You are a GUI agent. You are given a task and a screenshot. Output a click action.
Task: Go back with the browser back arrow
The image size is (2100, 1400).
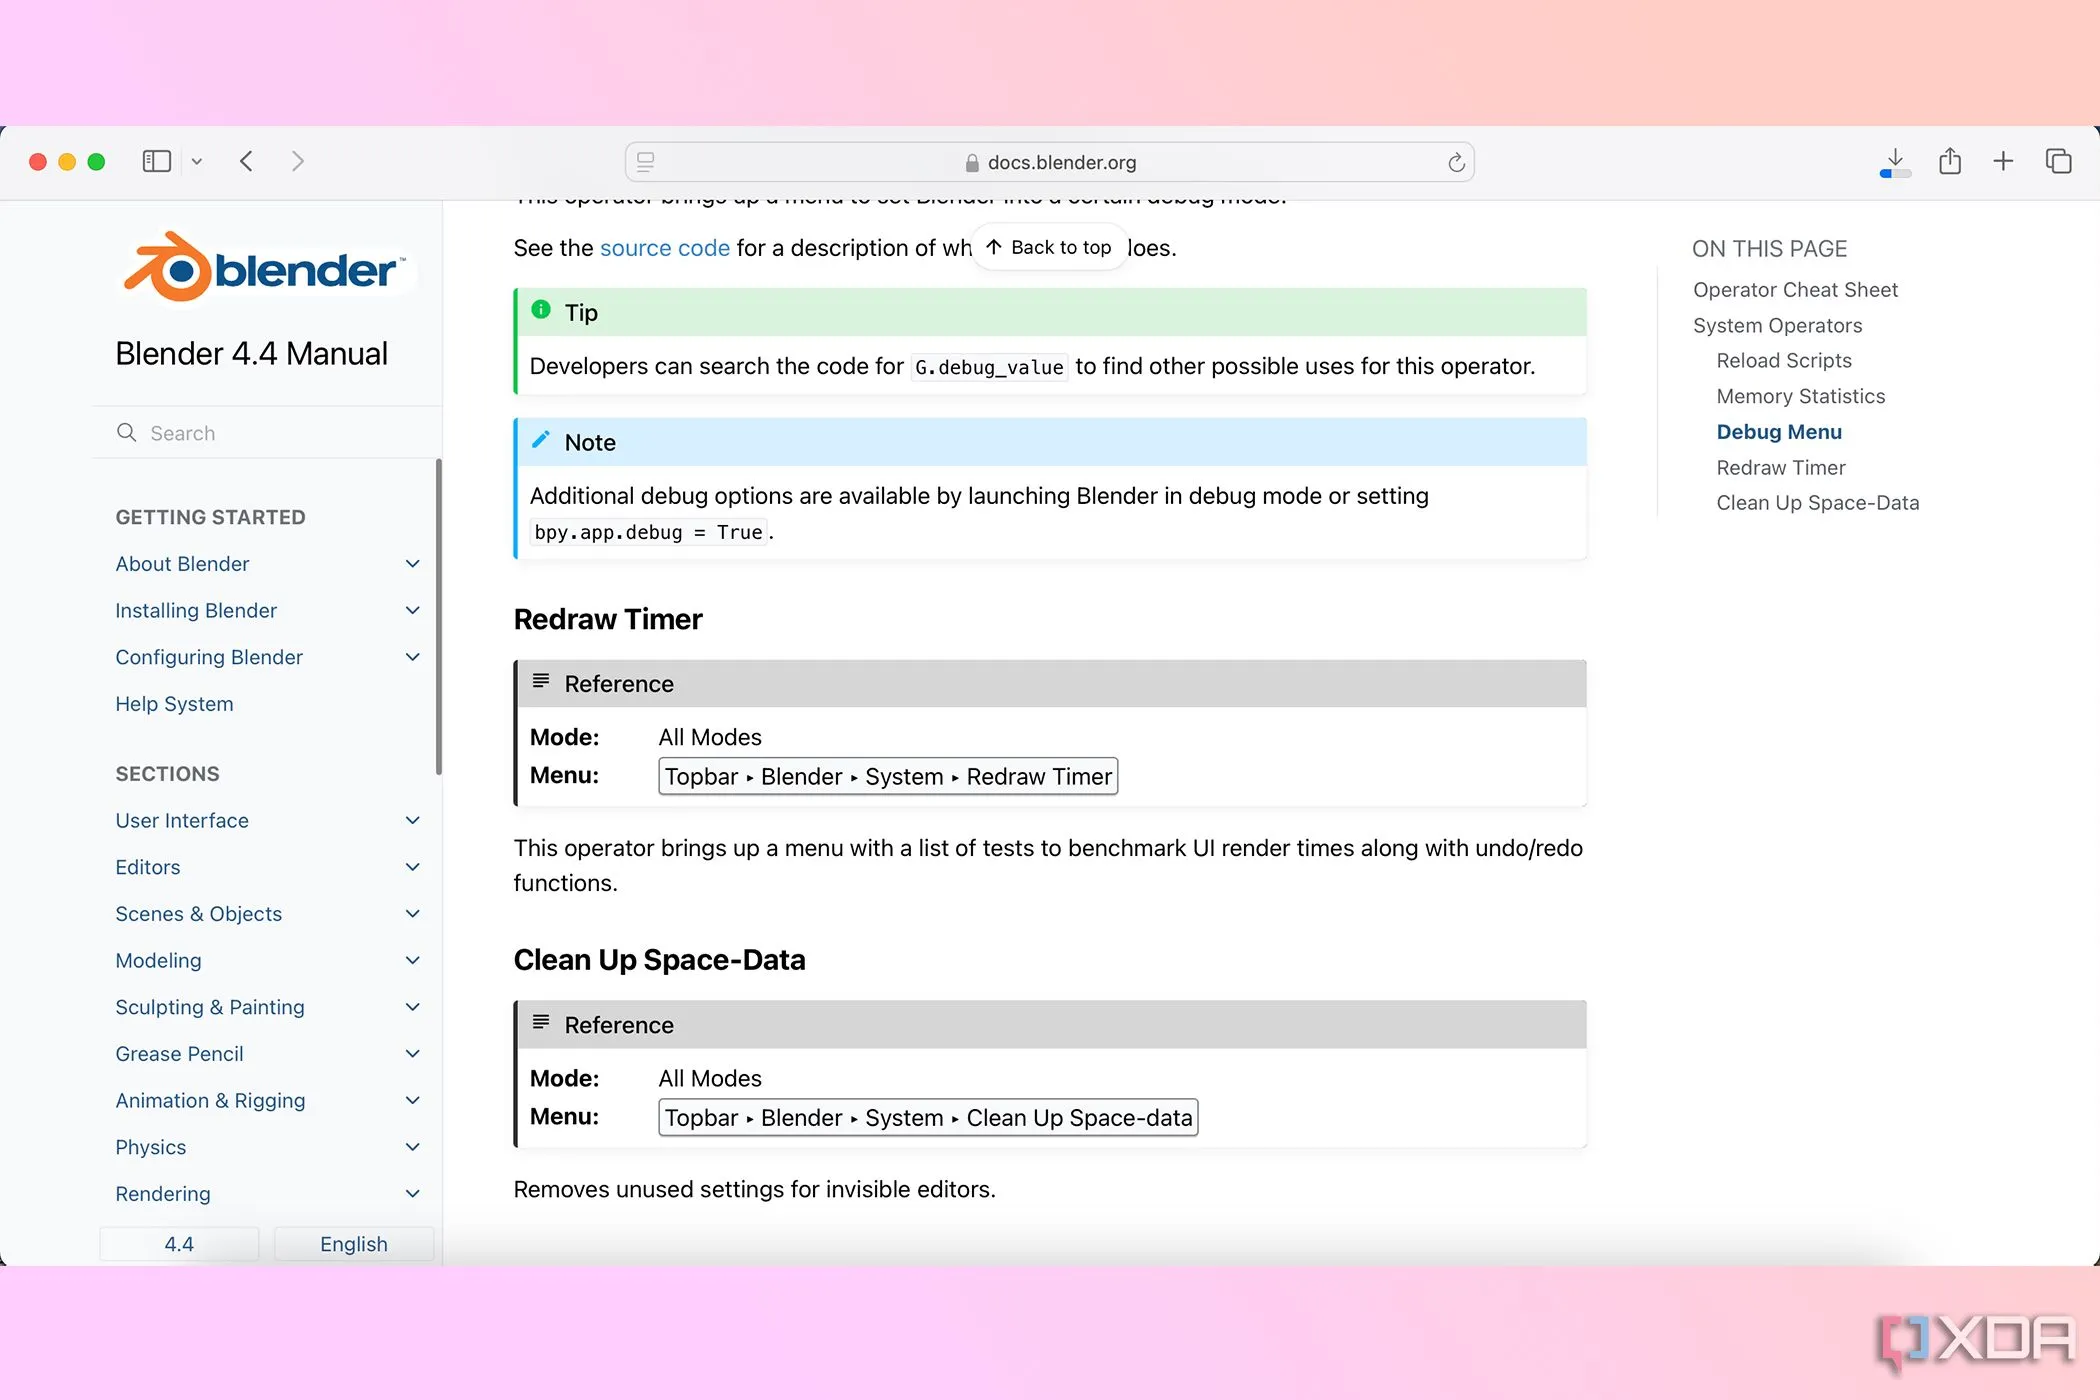tap(246, 161)
